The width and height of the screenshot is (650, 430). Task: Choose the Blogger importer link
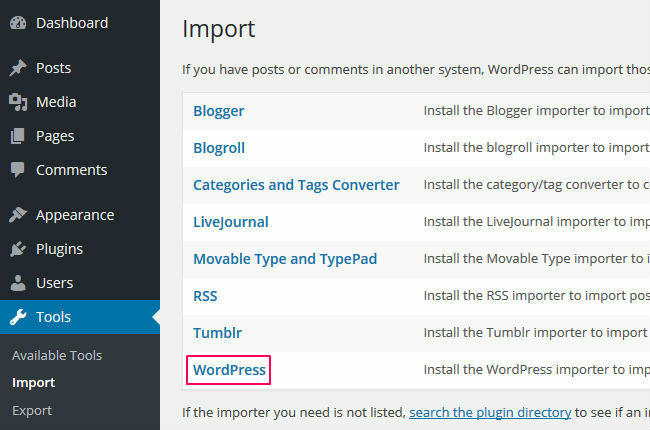pos(218,111)
